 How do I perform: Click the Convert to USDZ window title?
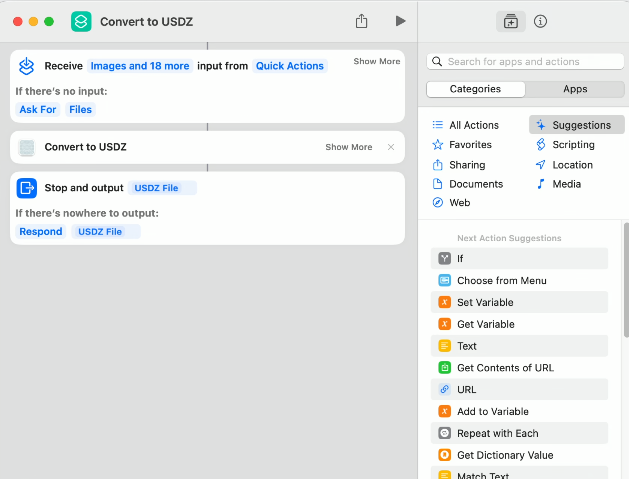click(146, 22)
